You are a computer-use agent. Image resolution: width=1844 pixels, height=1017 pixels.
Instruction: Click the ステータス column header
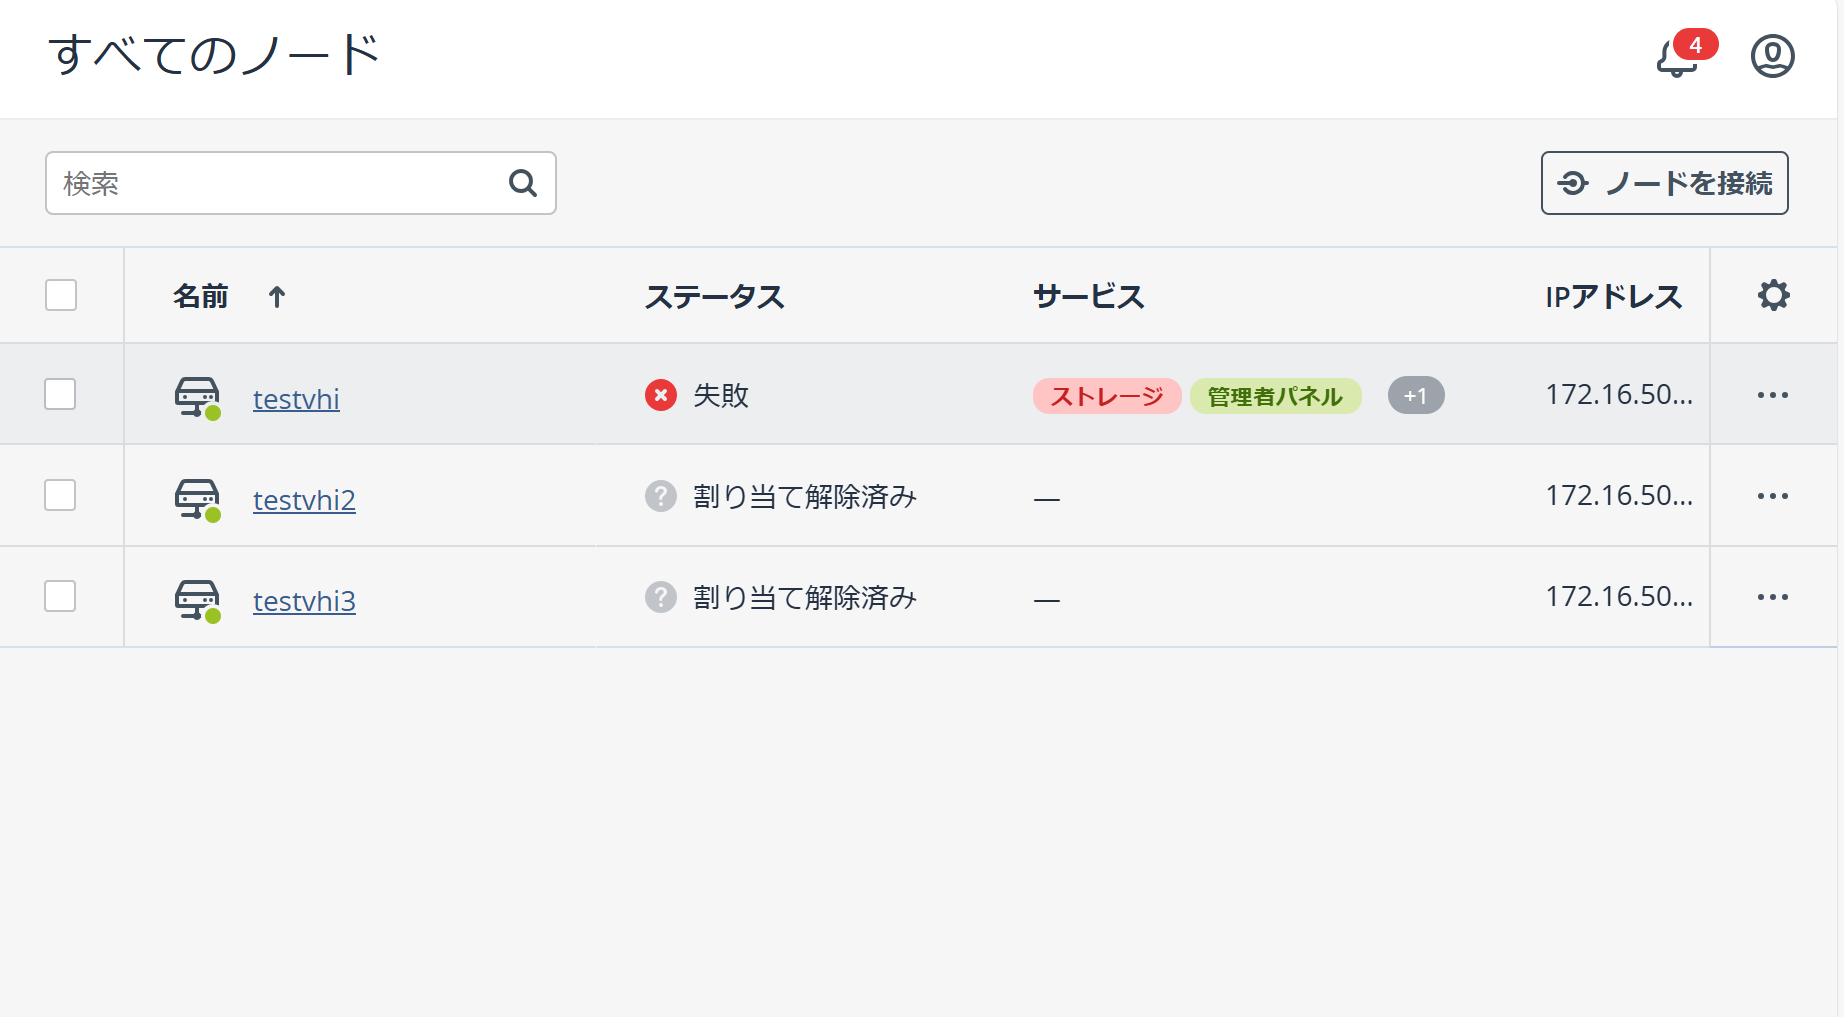[x=714, y=297]
